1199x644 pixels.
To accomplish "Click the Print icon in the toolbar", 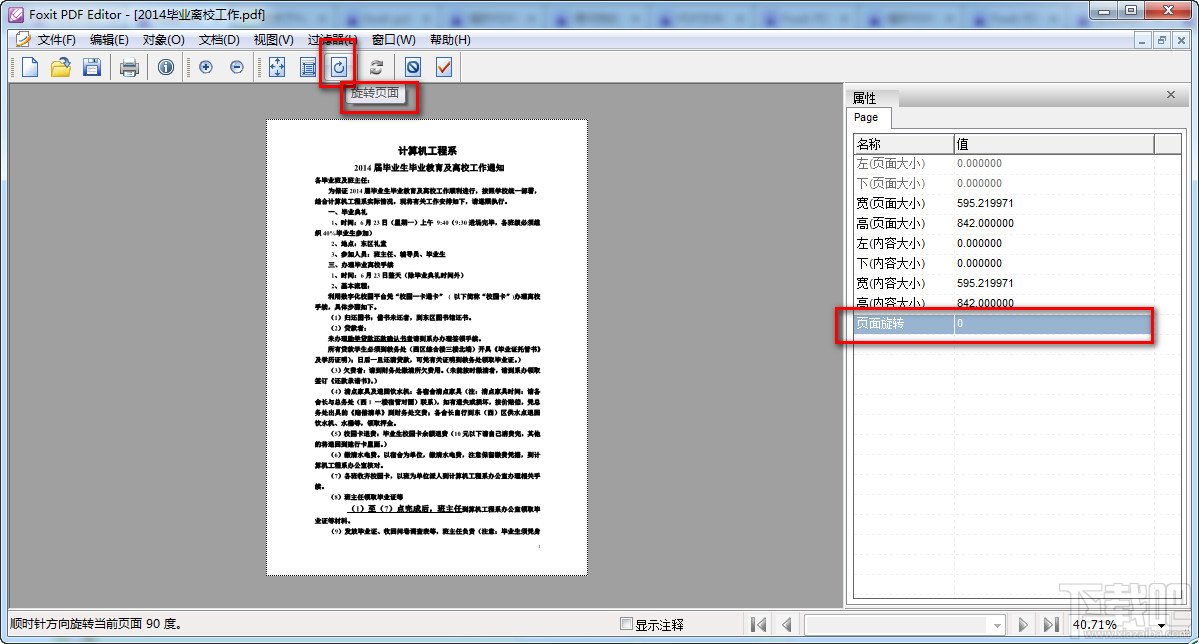I will tap(130, 67).
